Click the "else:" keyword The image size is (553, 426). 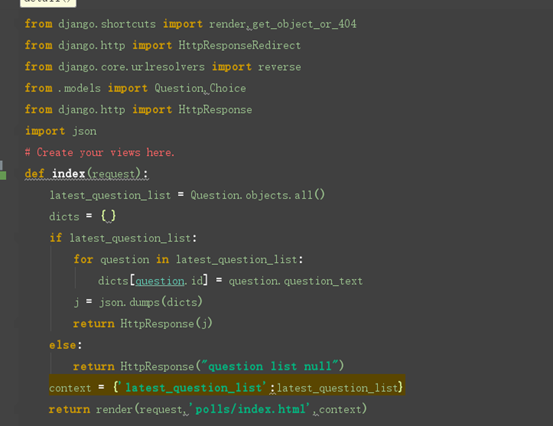pos(66,345)
